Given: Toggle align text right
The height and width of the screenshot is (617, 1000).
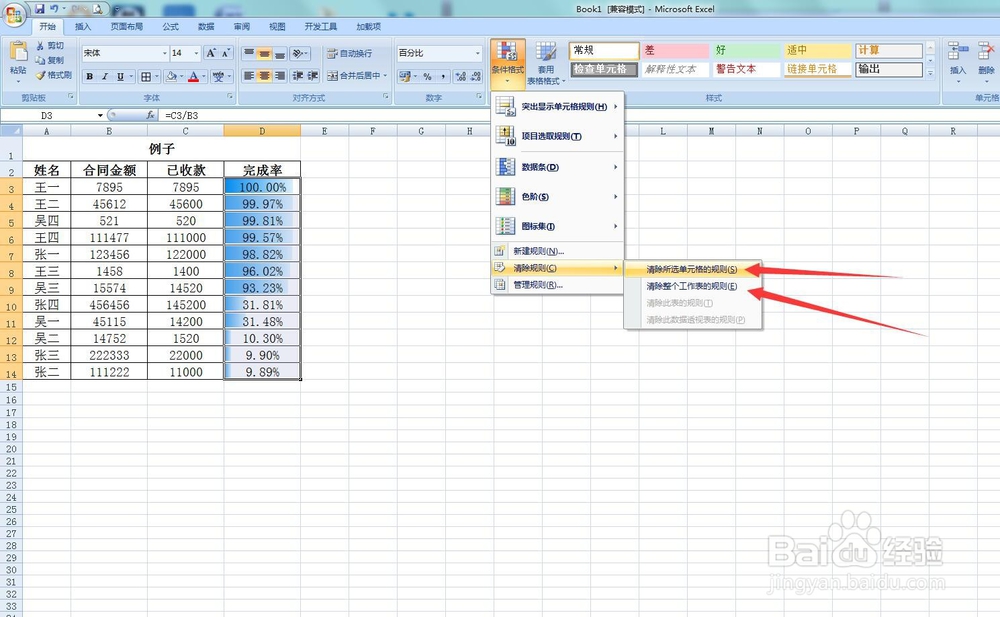Looking at the screenshot, I should pyautogui.click(x=279, y=76).
